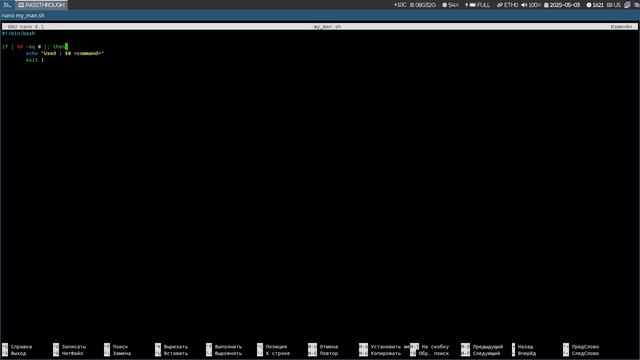Screen dimensions: 640x360
Task: Click the 'Изменён' modified status text
Action: (621, 27)
